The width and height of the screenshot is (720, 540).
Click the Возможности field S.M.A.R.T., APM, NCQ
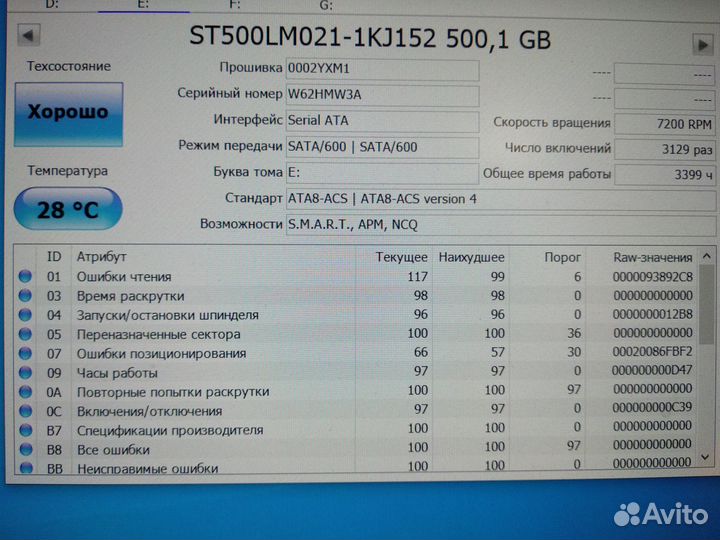coord(501,225)
